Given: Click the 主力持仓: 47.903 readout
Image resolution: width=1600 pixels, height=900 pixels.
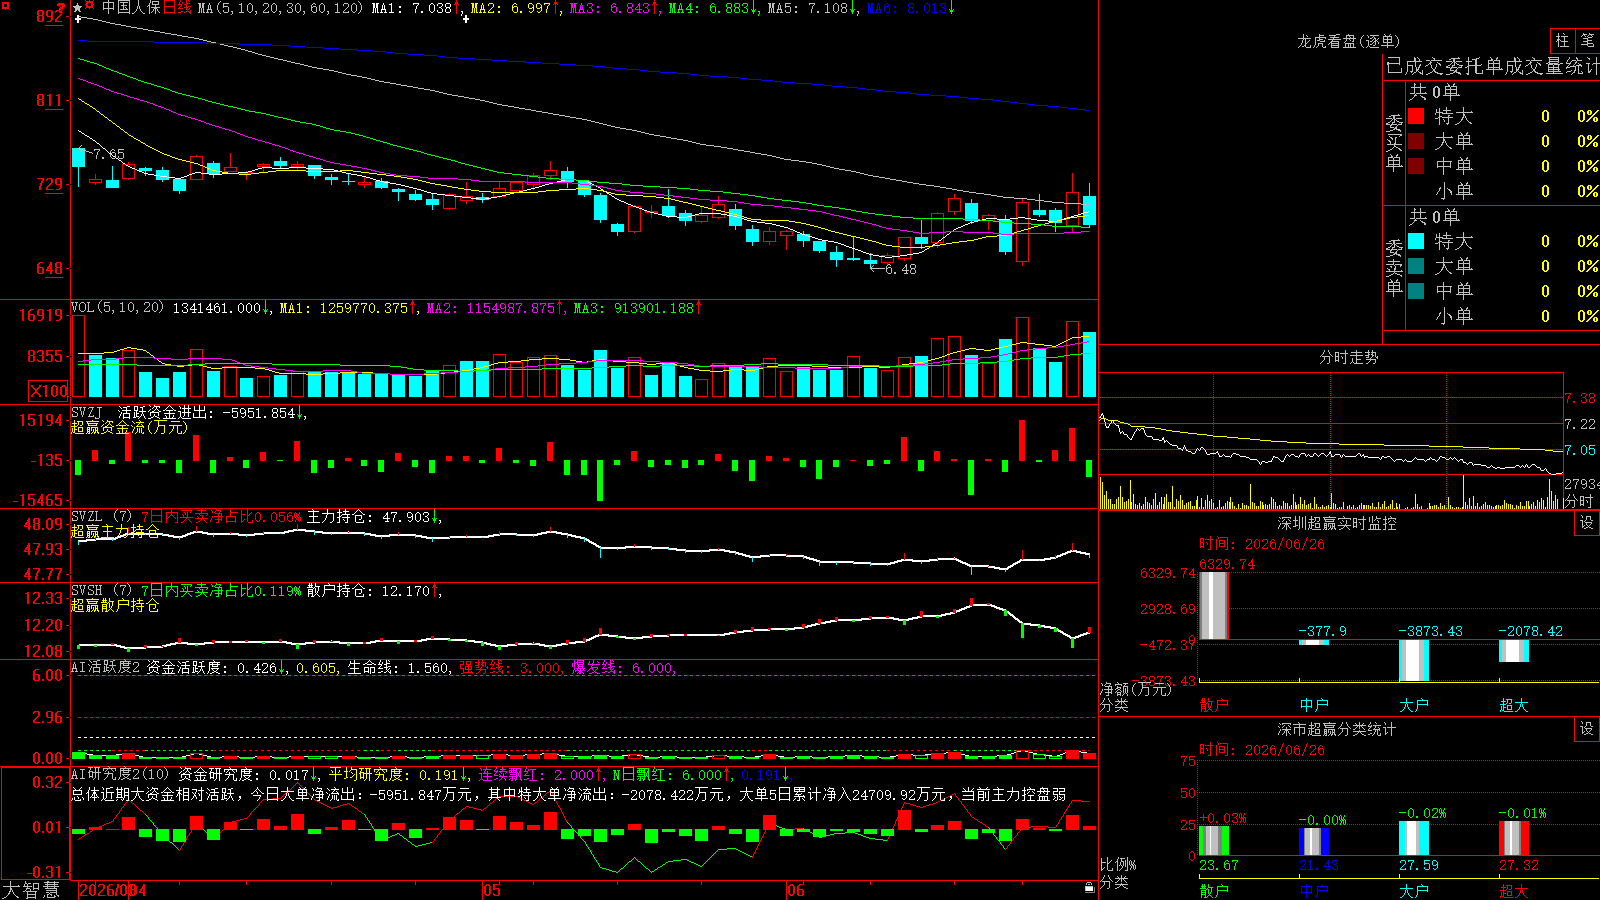Looking at the screenshot, I should 374,517.
